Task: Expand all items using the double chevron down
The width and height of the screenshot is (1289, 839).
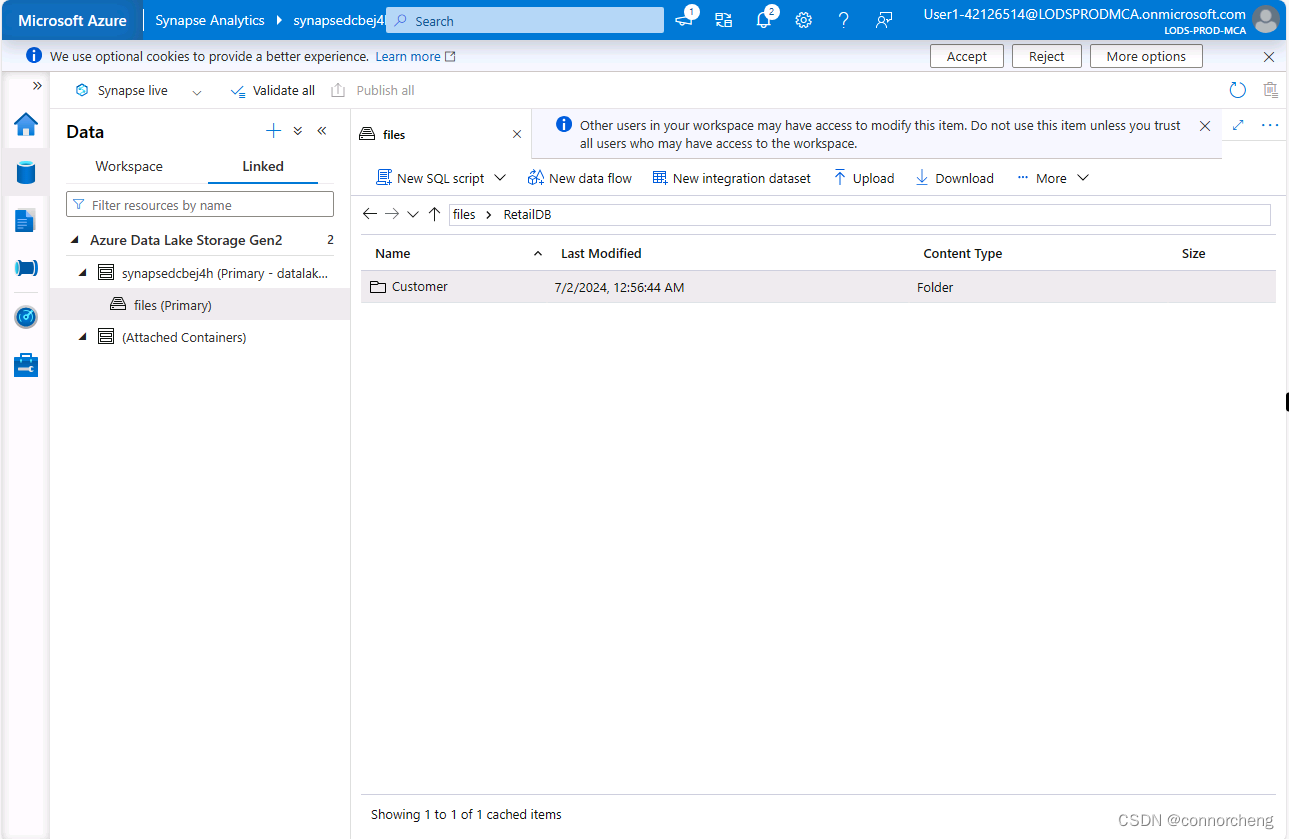Action: coord(298,131)
